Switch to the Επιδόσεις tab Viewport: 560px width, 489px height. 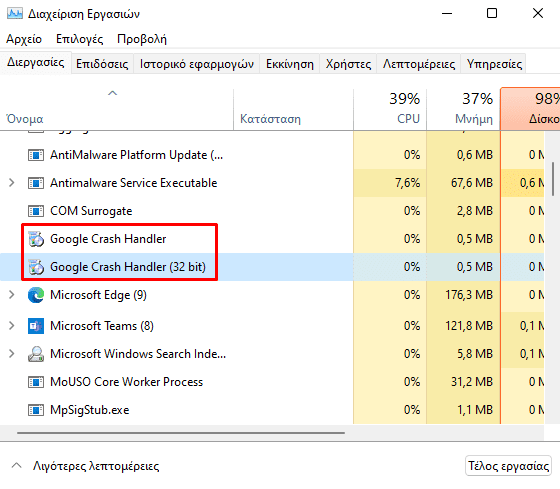click(x=102, y=64)
